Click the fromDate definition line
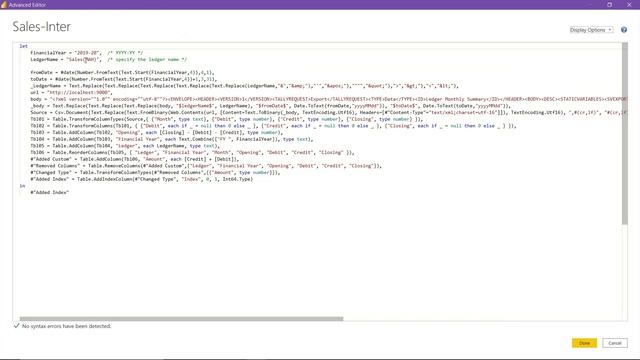 (x=122, y=72)
